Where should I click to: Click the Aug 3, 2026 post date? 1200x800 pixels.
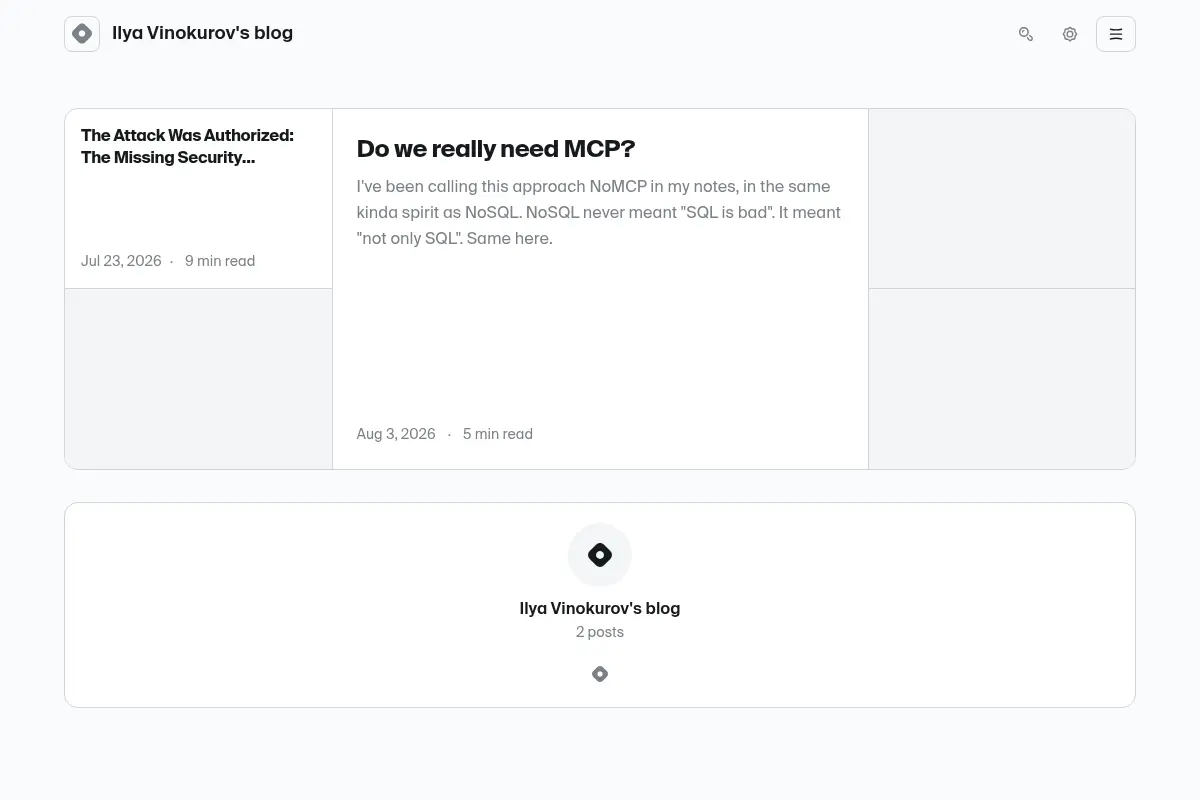396,434
